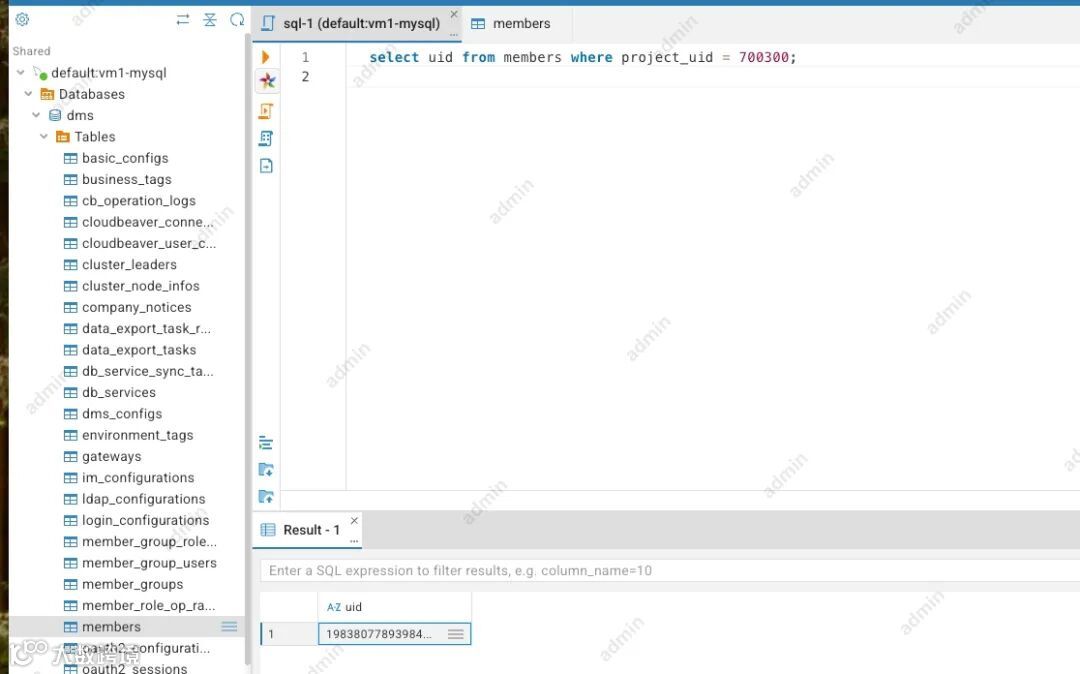Click the Databases folder icon
This screenshot has width=1080, height=674.
(x=47, y=94)
